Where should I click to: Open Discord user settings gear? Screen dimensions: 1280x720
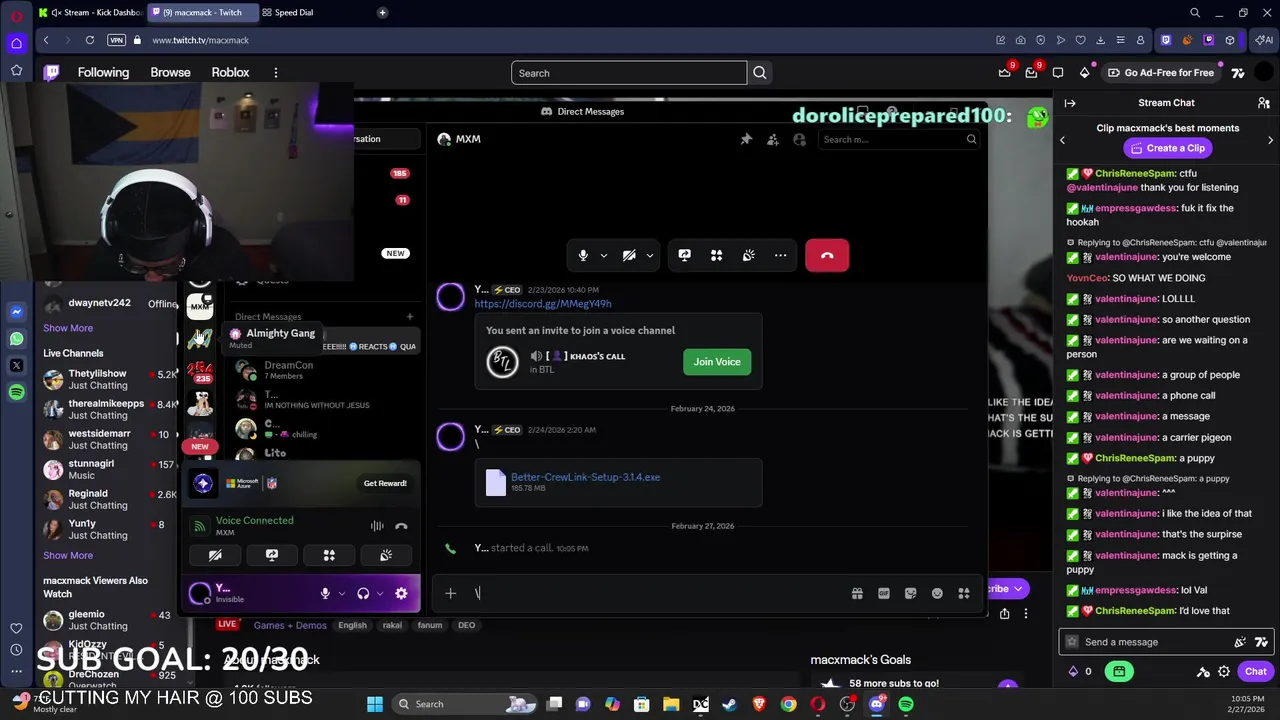tap(401, 593)
